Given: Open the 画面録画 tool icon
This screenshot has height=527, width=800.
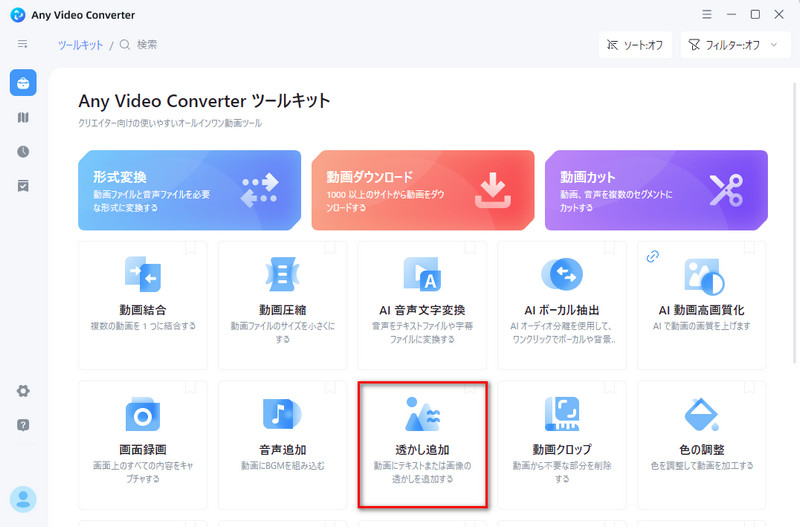Looking at the screenshot, I should (143, 414).
